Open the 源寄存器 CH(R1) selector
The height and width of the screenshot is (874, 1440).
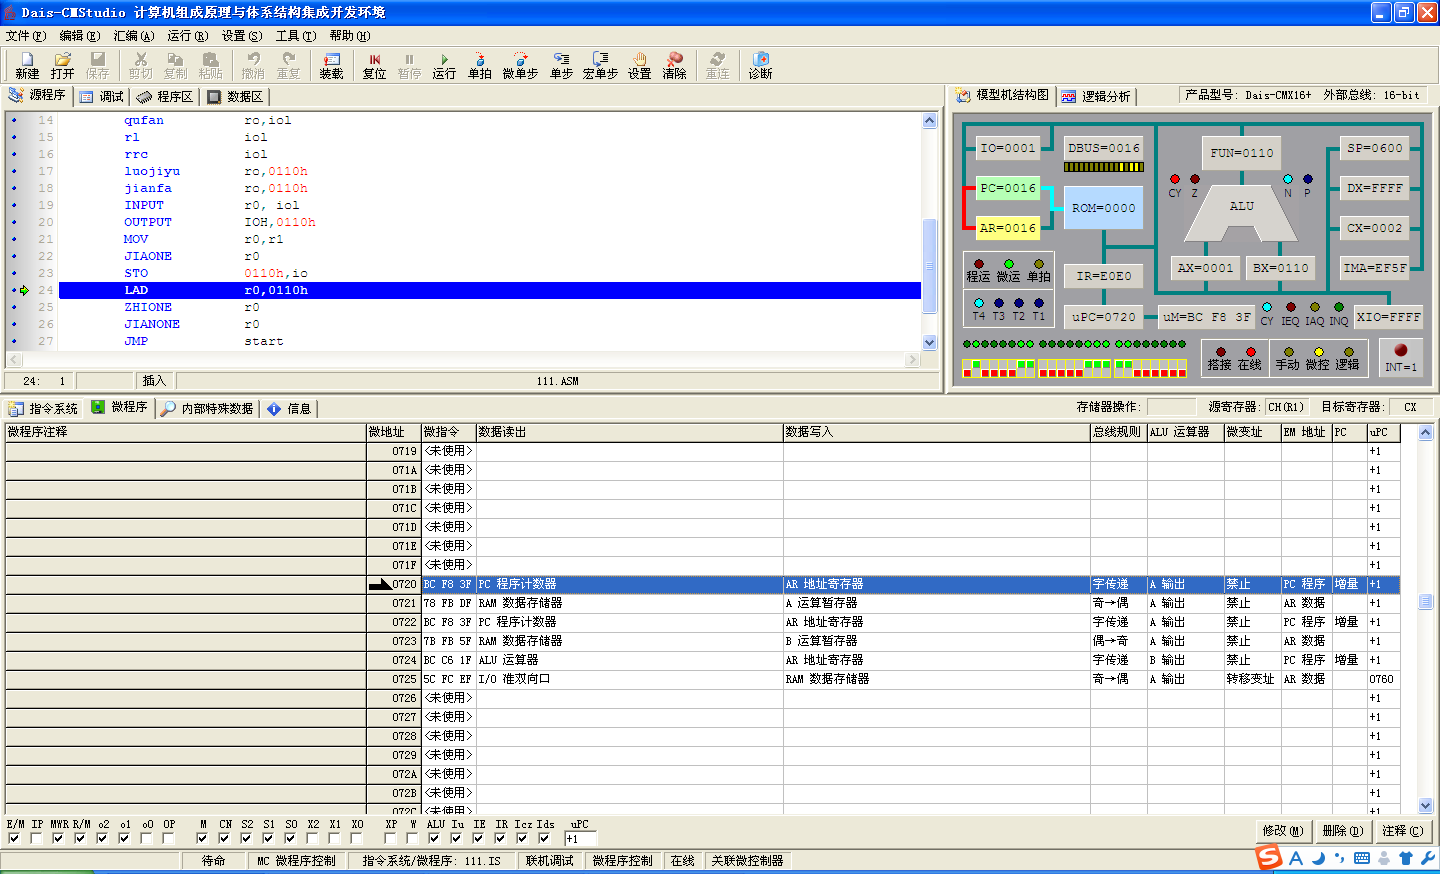click(1289, 407)
